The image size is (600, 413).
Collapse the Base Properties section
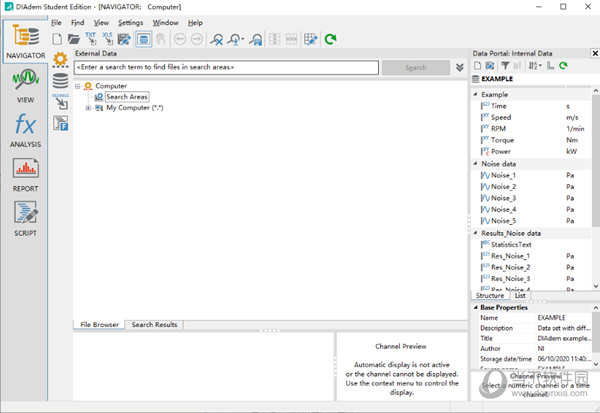[x=475, y=307]
